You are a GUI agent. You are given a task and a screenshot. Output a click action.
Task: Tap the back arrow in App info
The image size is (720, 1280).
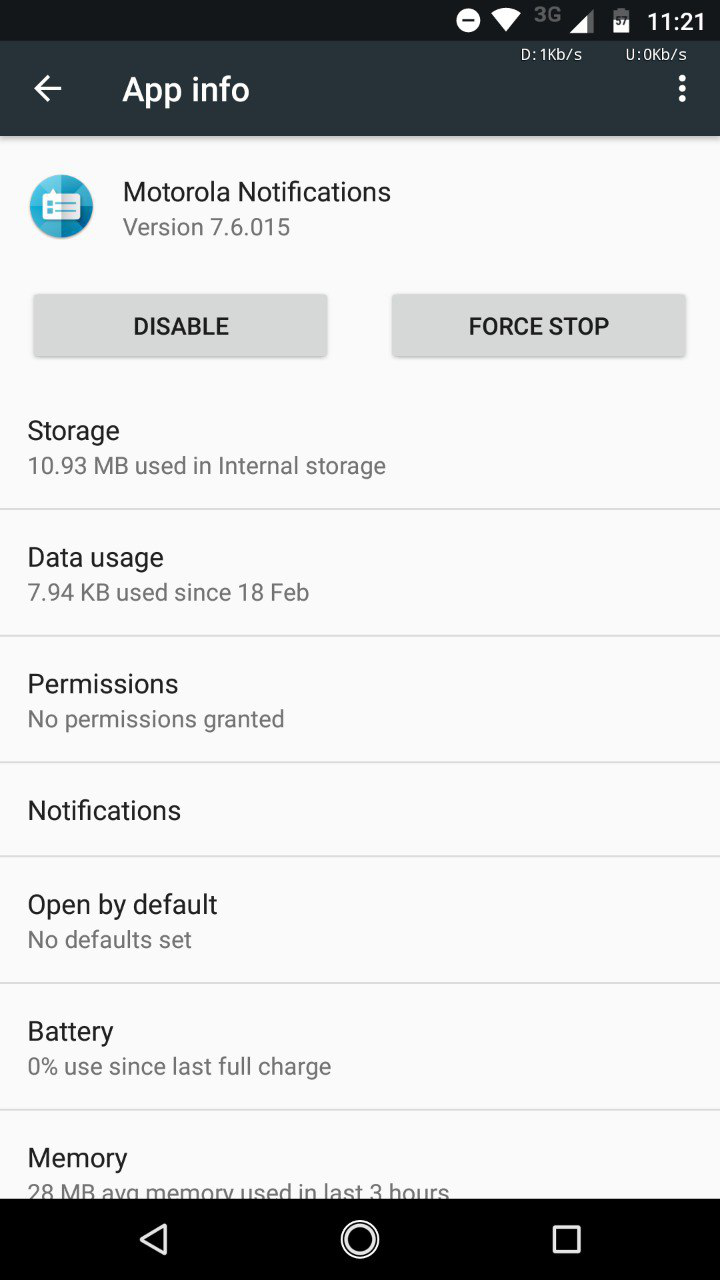(48, 89)
